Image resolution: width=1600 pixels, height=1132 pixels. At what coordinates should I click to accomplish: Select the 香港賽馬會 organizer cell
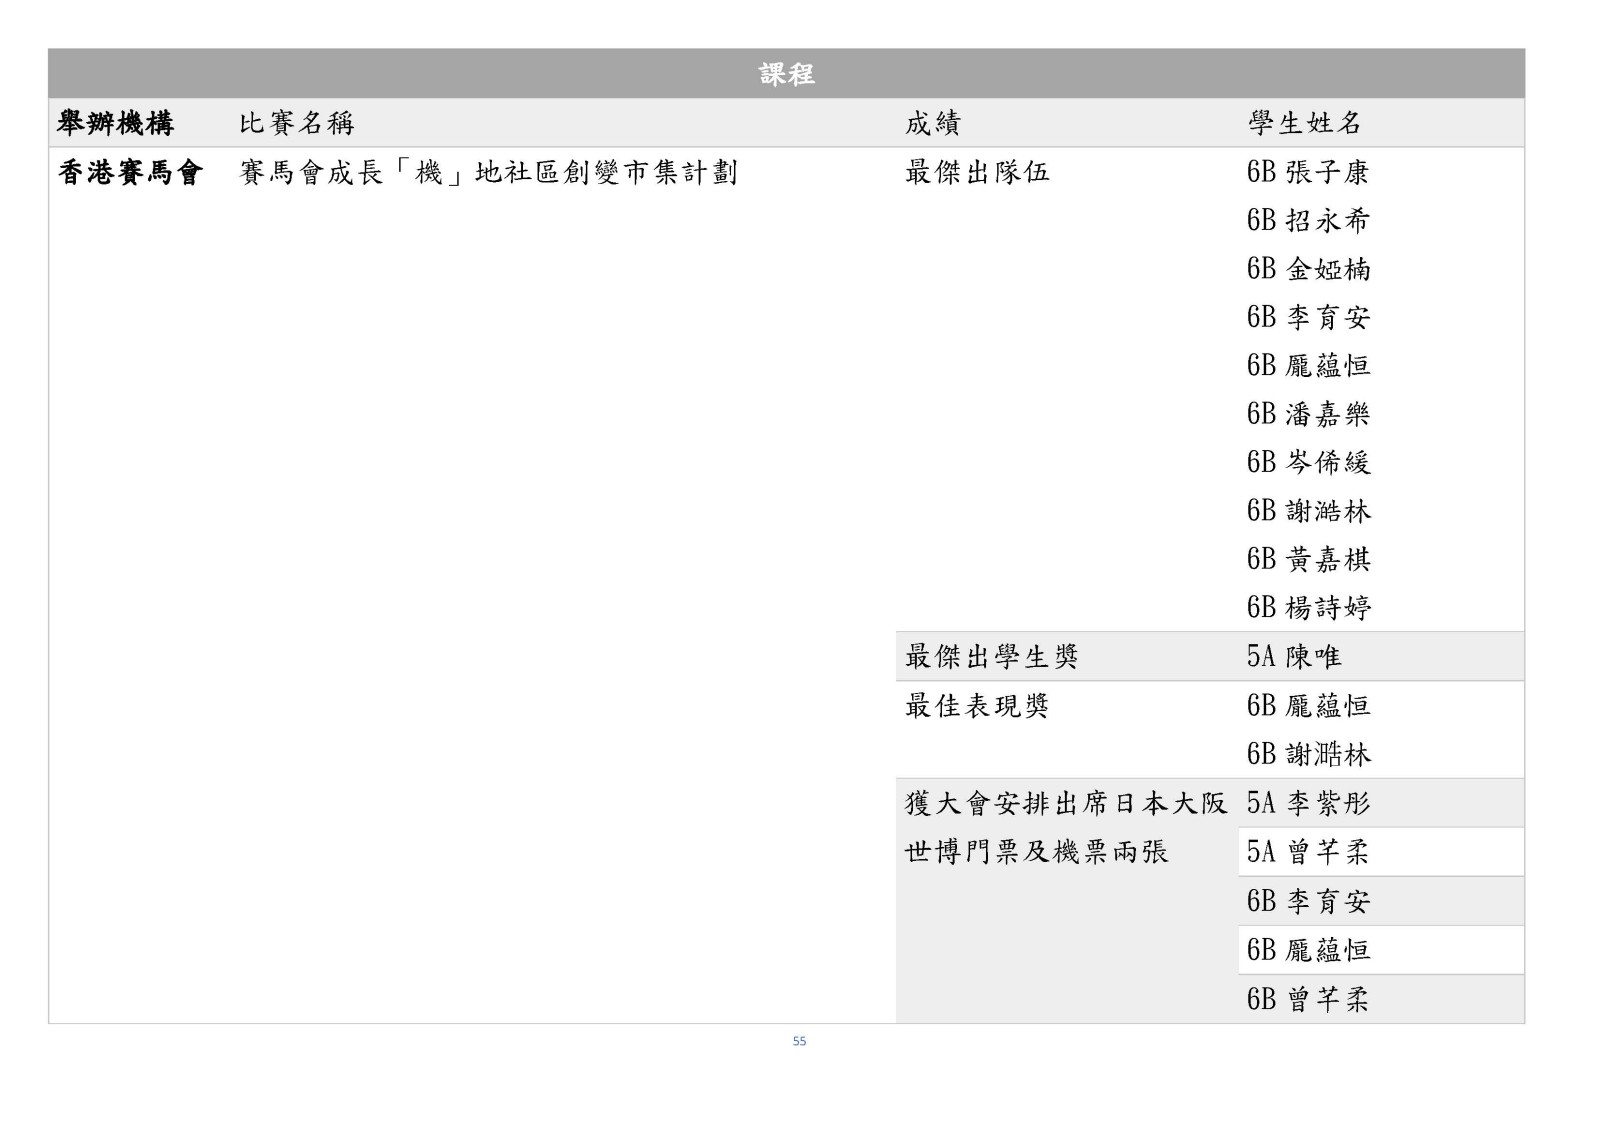coord(130,173)
